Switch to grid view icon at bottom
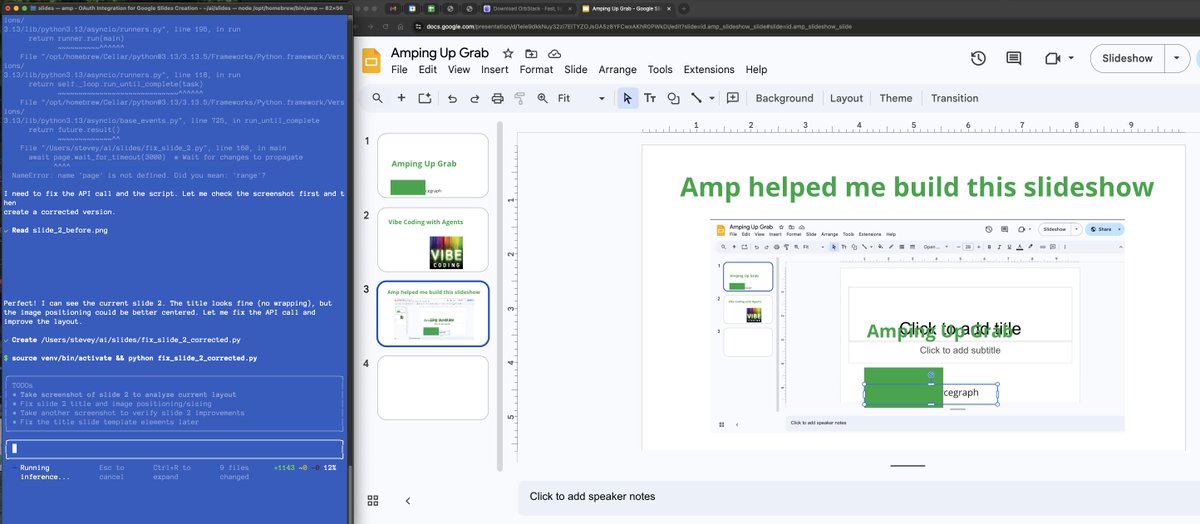The width and height of the screenshot is (1200, 524). [373, 500]
